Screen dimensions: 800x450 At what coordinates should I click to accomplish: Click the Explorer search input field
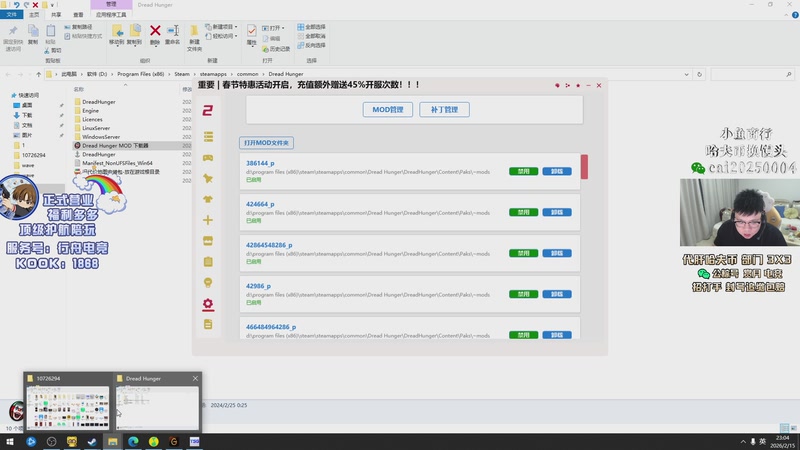752,74
